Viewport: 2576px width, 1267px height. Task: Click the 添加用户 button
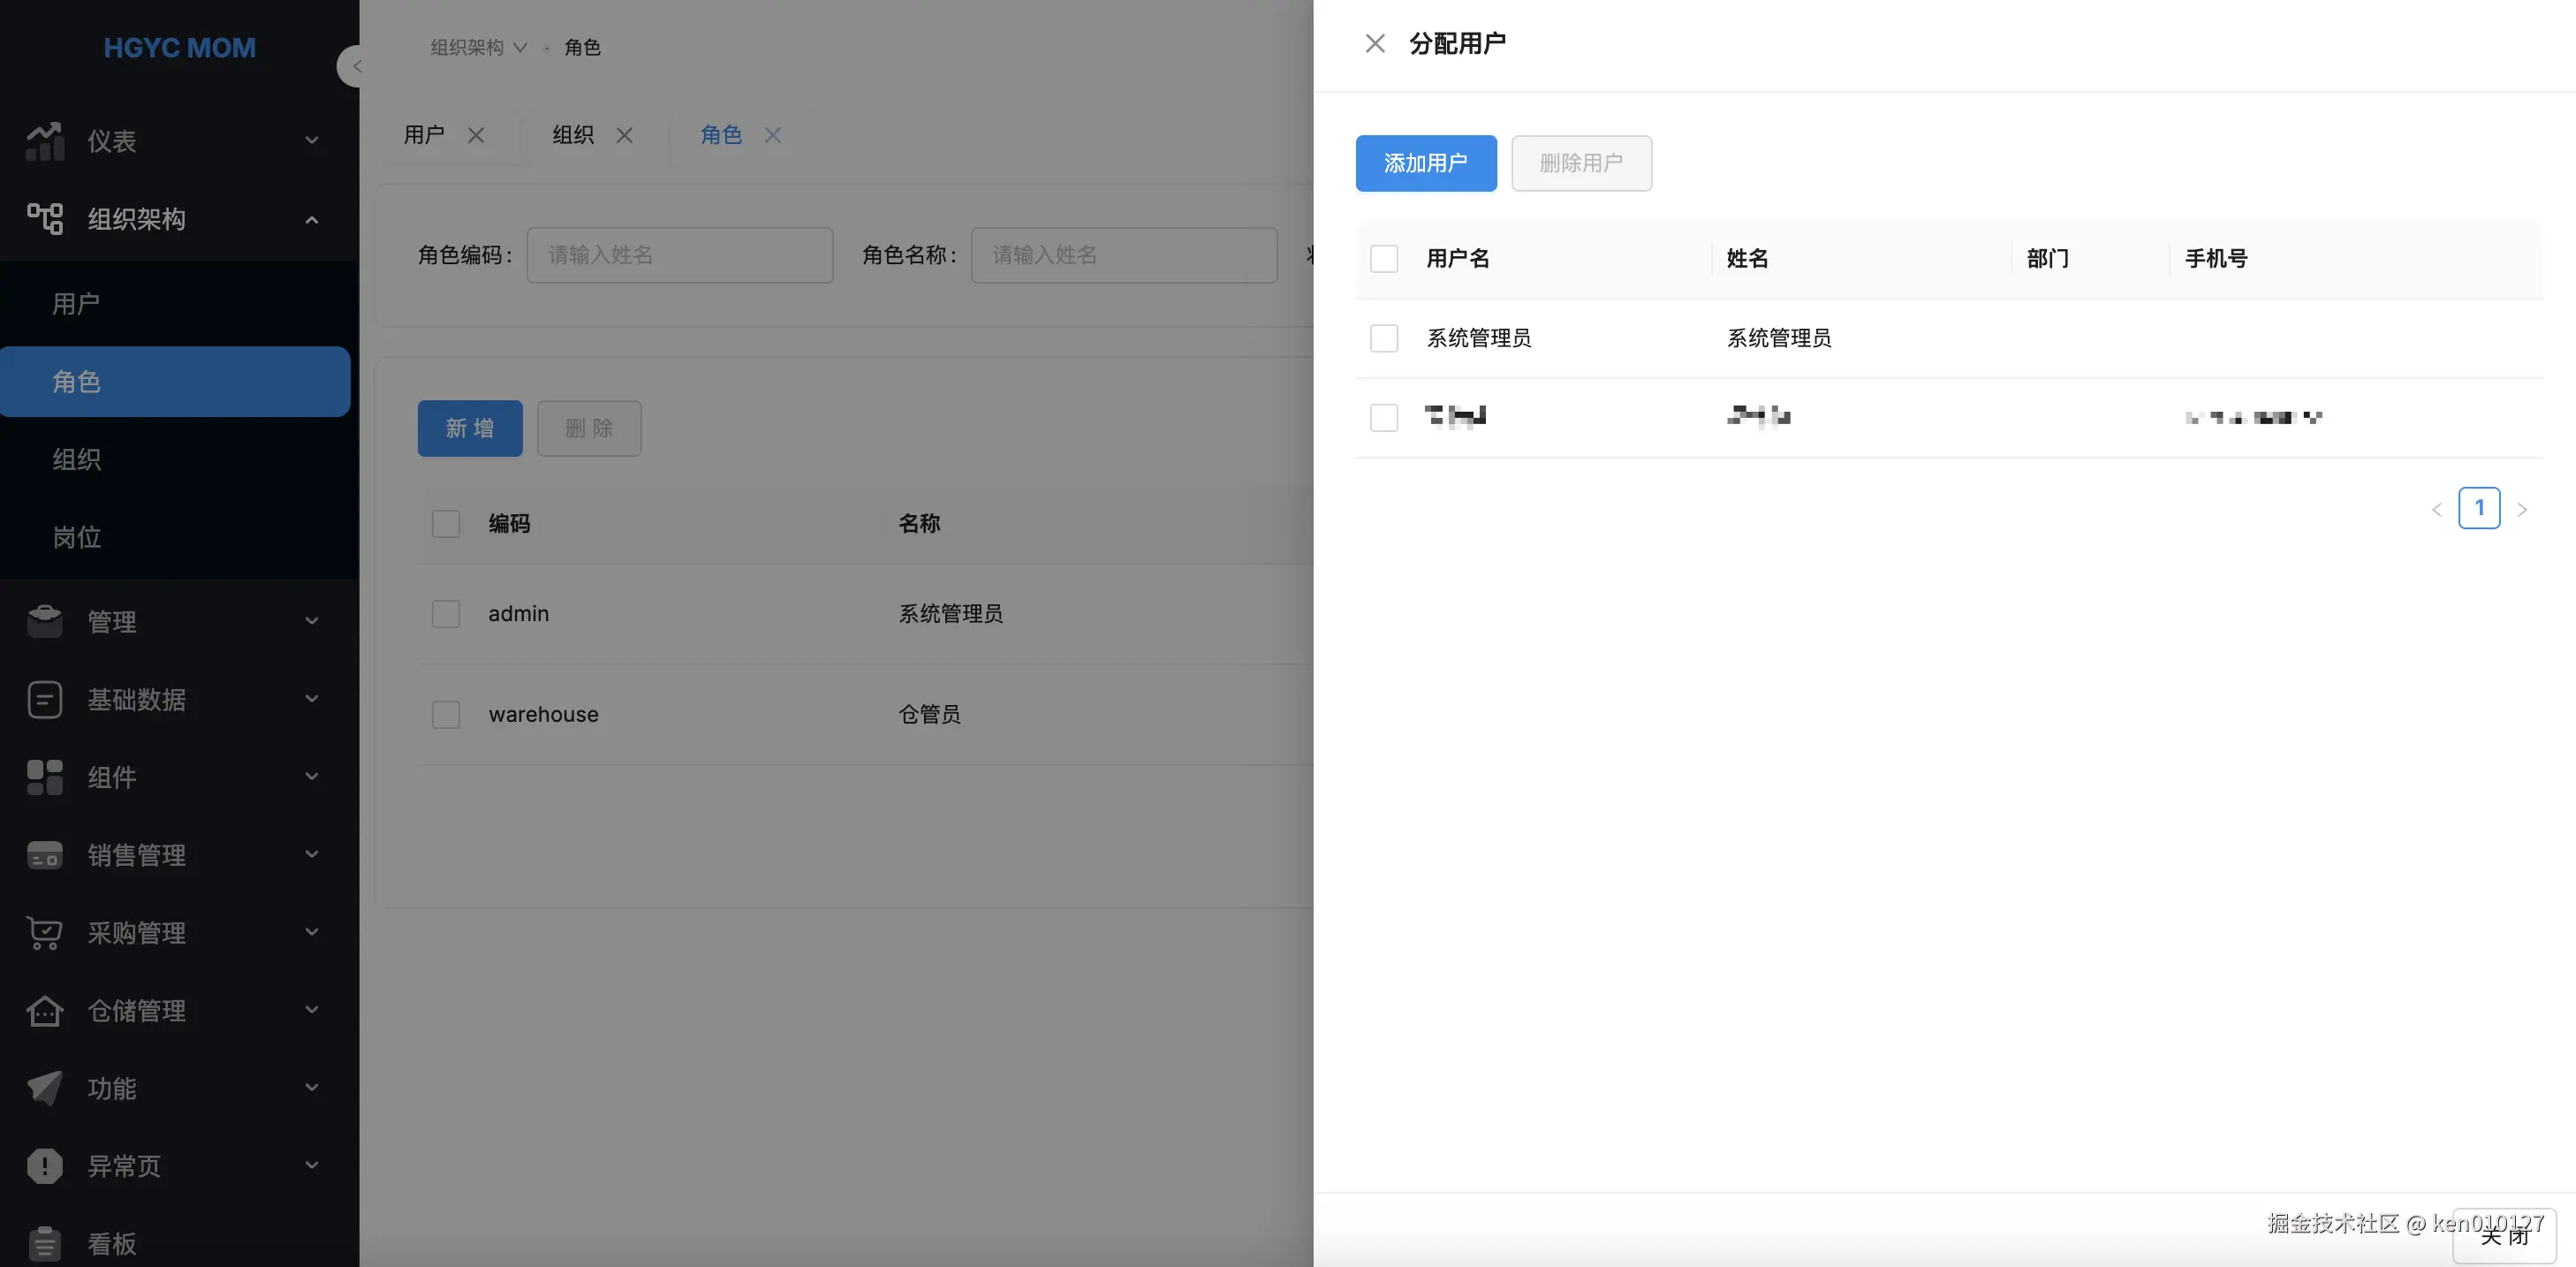tap(1425, 163)
